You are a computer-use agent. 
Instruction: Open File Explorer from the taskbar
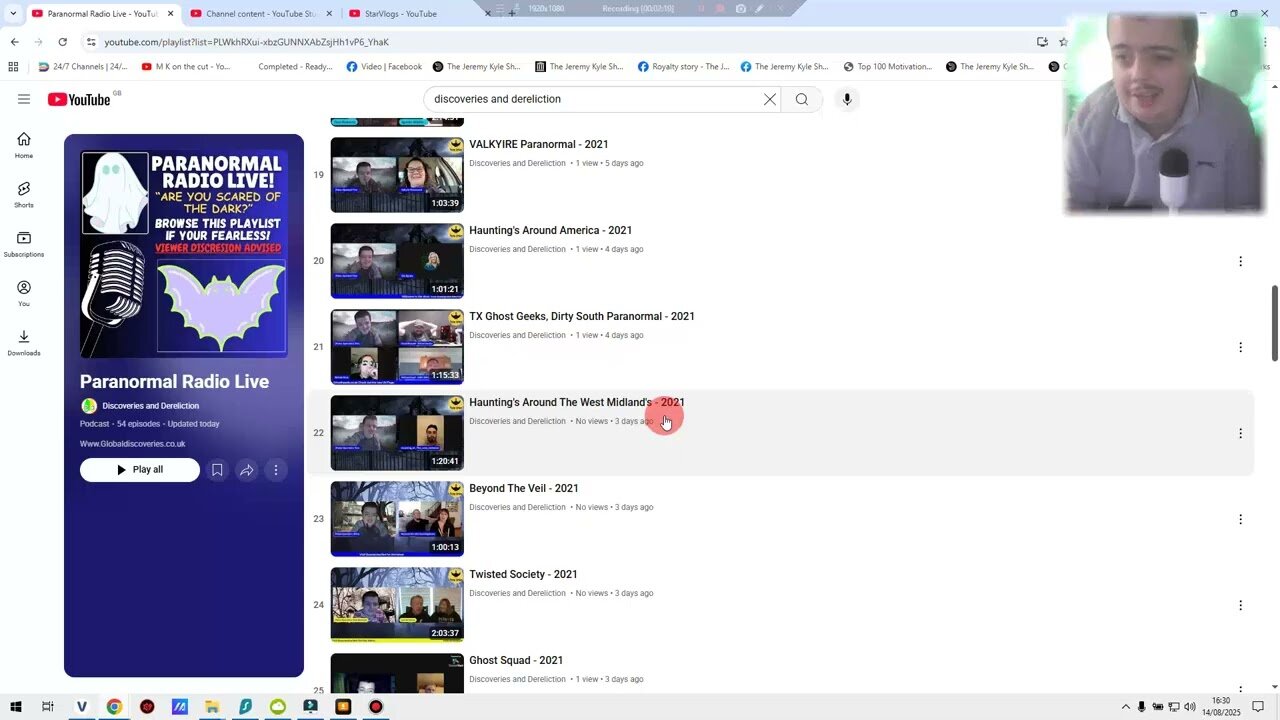[212, 707]
